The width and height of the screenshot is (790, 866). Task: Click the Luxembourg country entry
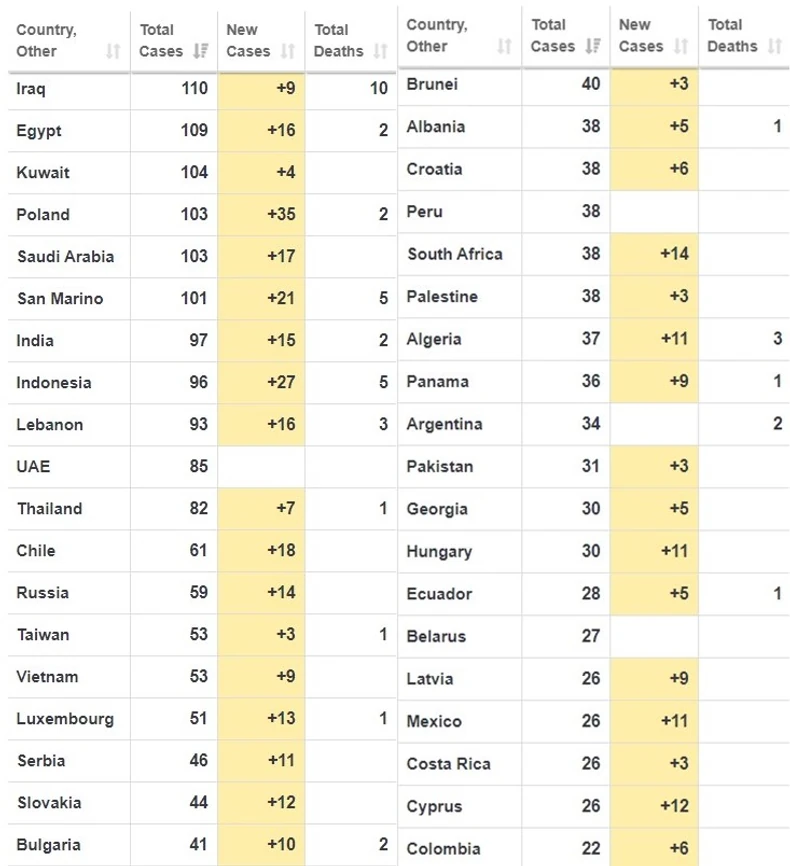(x=65, y=718)
